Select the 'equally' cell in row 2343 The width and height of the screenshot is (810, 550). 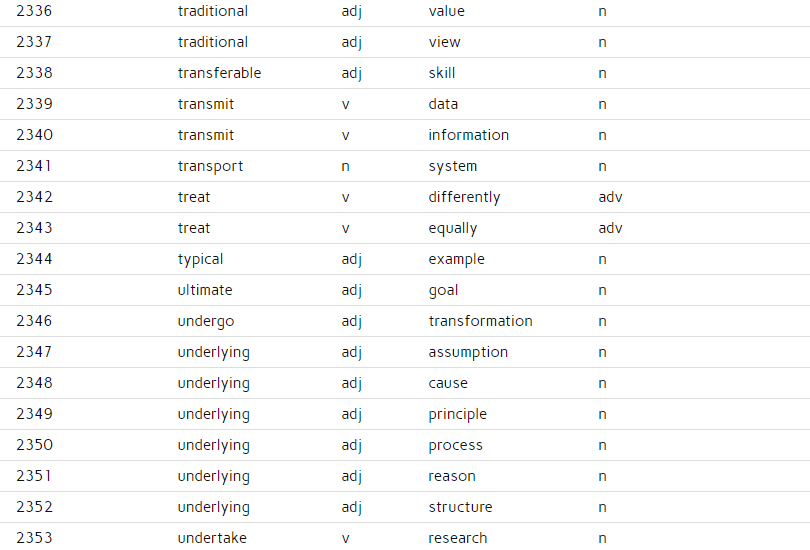pyautogui.click(x=453, y=228)
